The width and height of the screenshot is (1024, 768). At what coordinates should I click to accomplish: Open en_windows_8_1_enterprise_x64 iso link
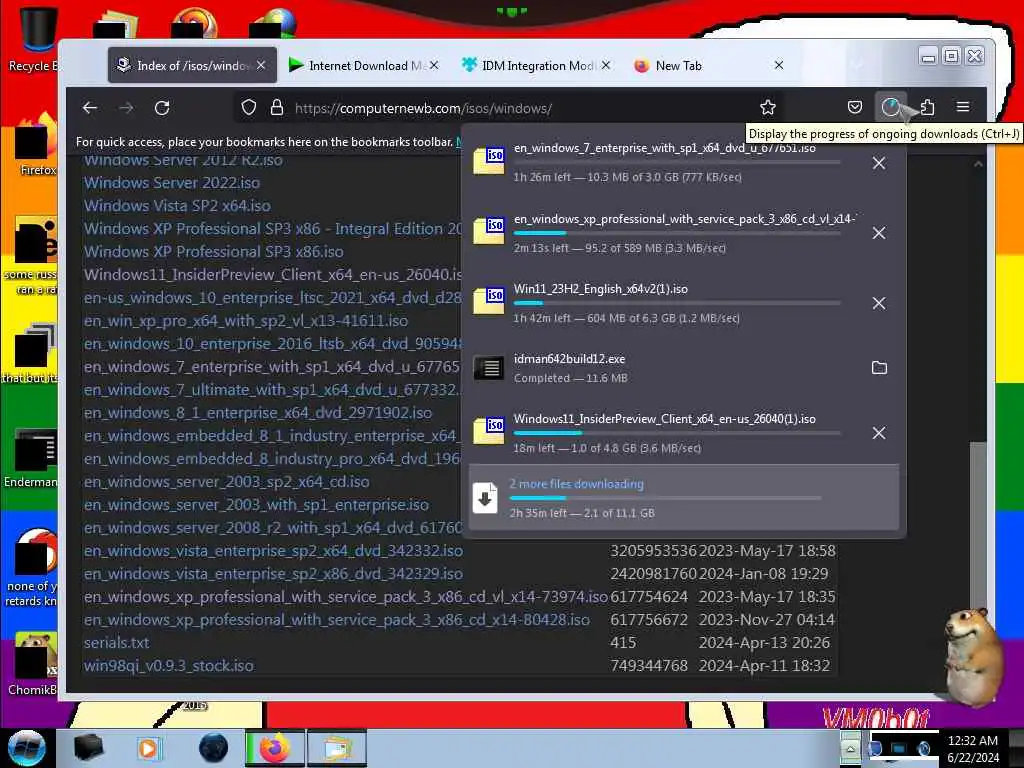pyautogui.click(x=258, y=413)
